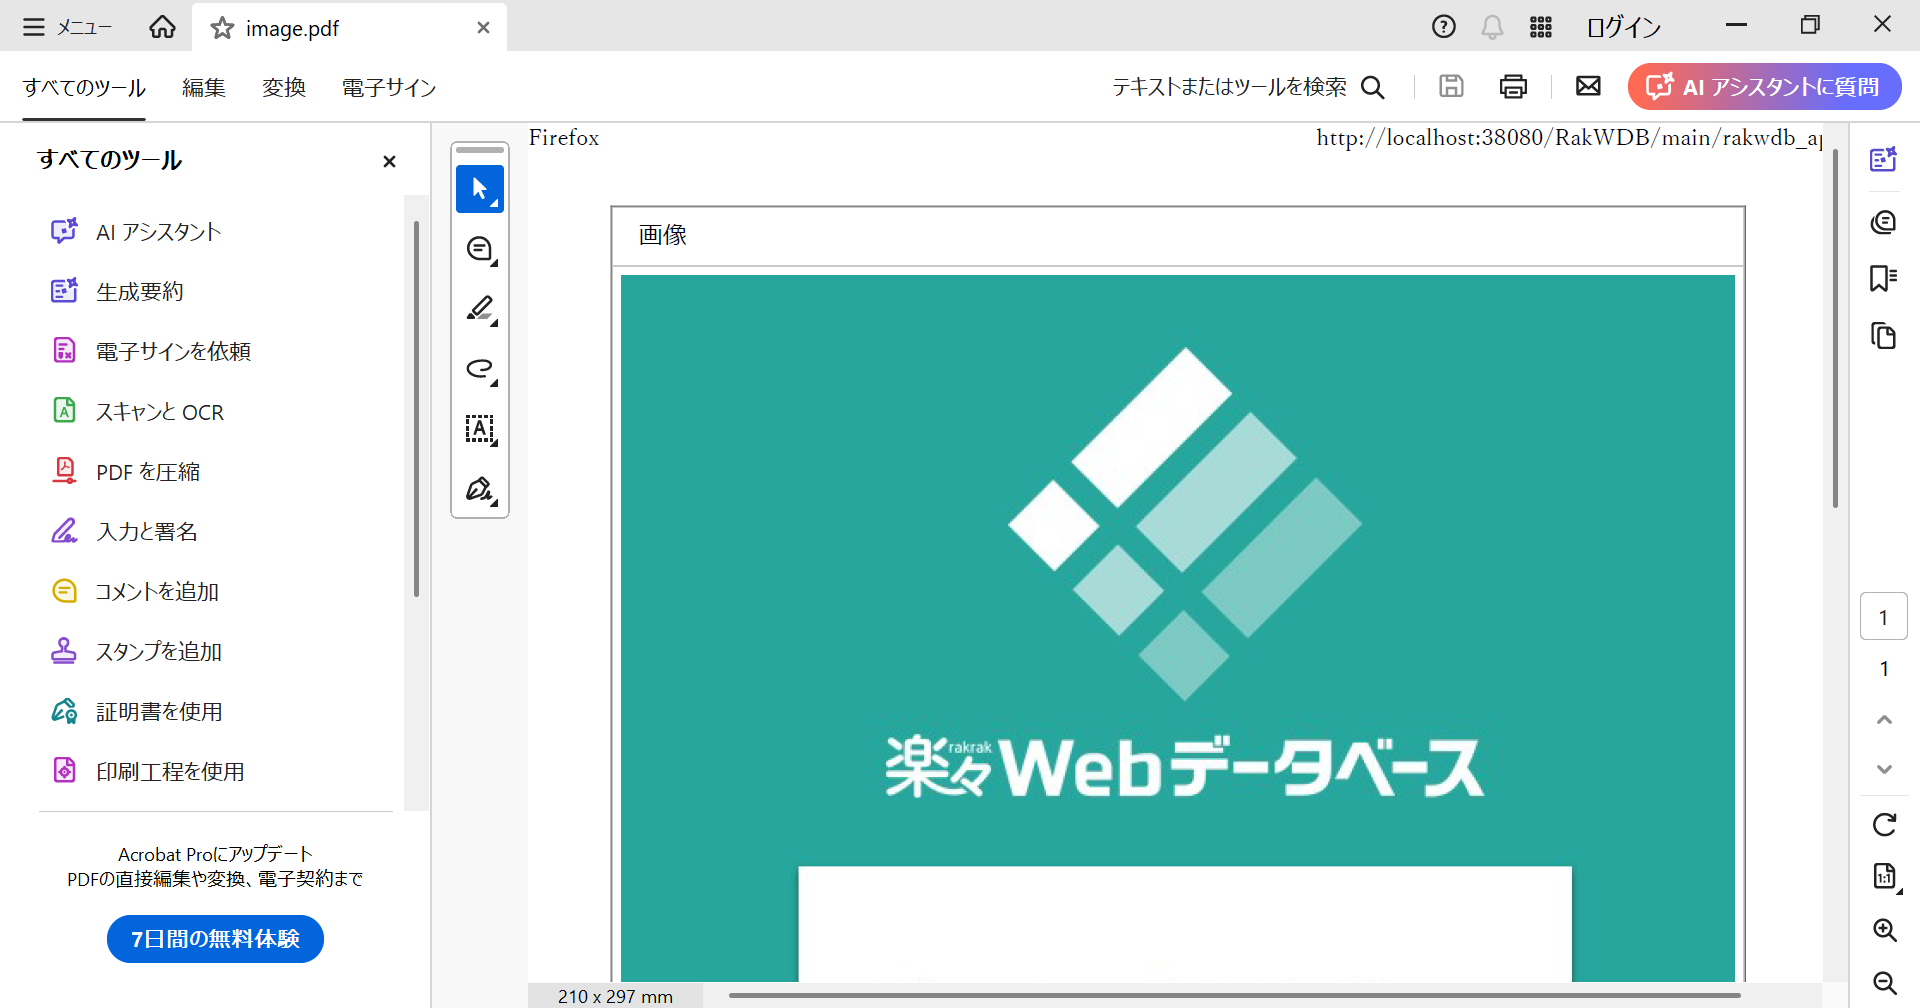
Task: Go to next page with down chevron
Action: (1884, 768)
